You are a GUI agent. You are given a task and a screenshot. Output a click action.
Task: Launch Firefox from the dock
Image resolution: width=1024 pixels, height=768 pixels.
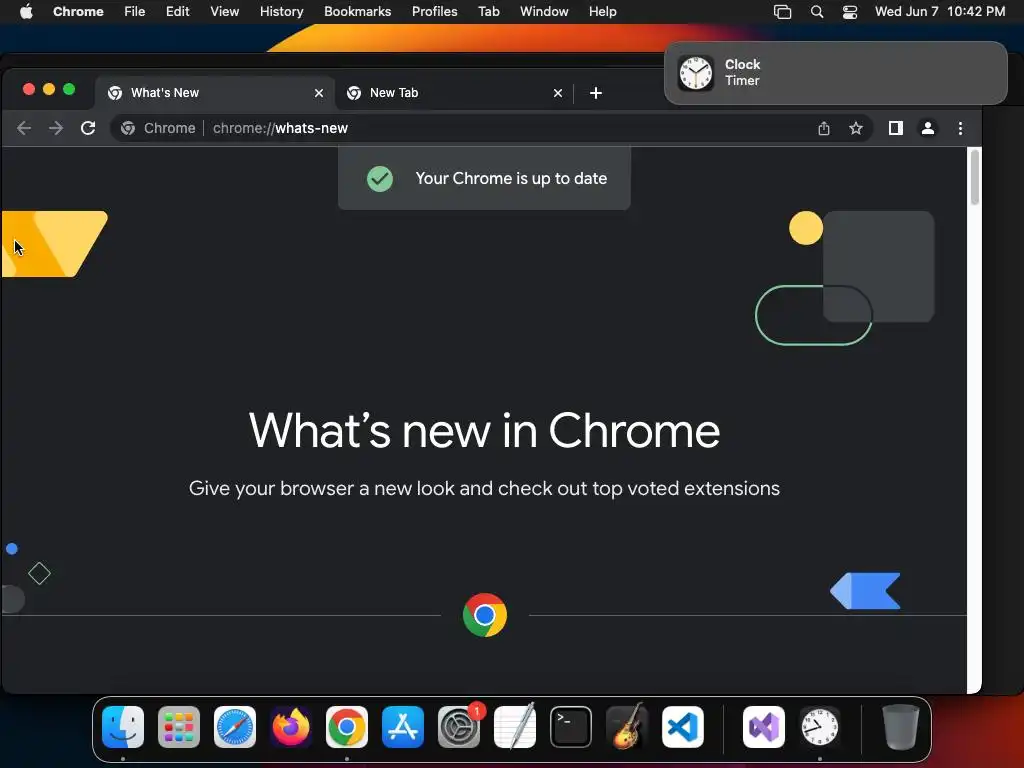(291, 727)
